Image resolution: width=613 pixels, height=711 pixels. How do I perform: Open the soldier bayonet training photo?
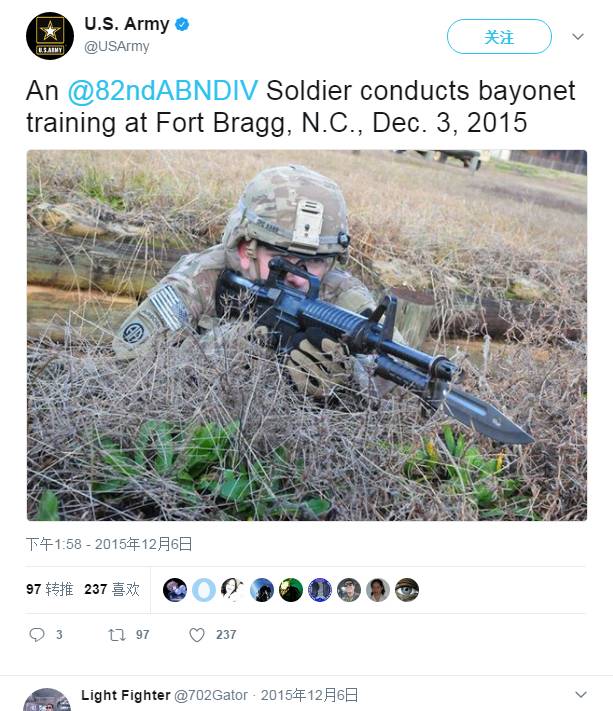pyautogui.click(x=306, y=335)
